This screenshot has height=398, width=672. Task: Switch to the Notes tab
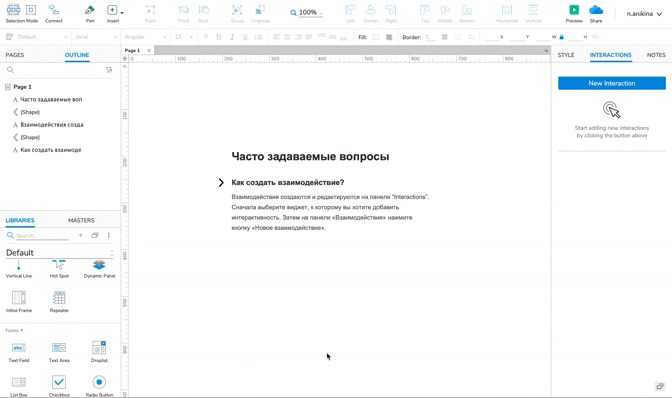(x=656, y=55)
